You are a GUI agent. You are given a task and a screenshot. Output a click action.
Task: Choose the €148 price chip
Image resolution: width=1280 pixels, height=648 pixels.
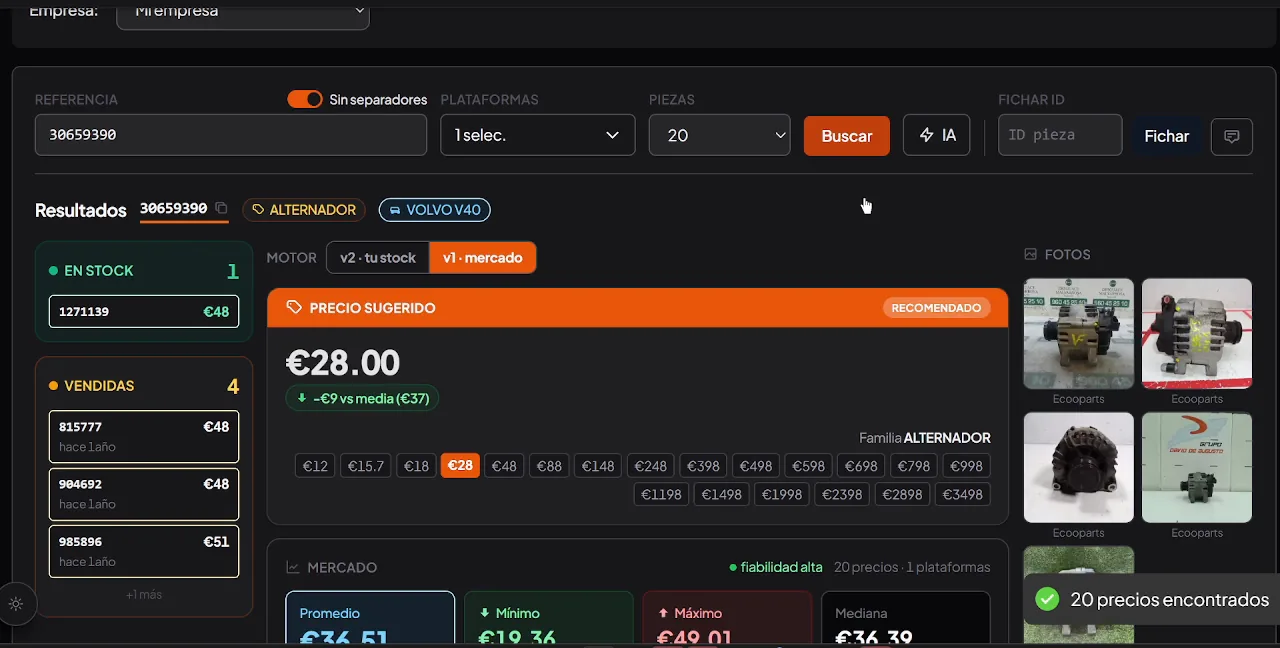click(598, 466)
